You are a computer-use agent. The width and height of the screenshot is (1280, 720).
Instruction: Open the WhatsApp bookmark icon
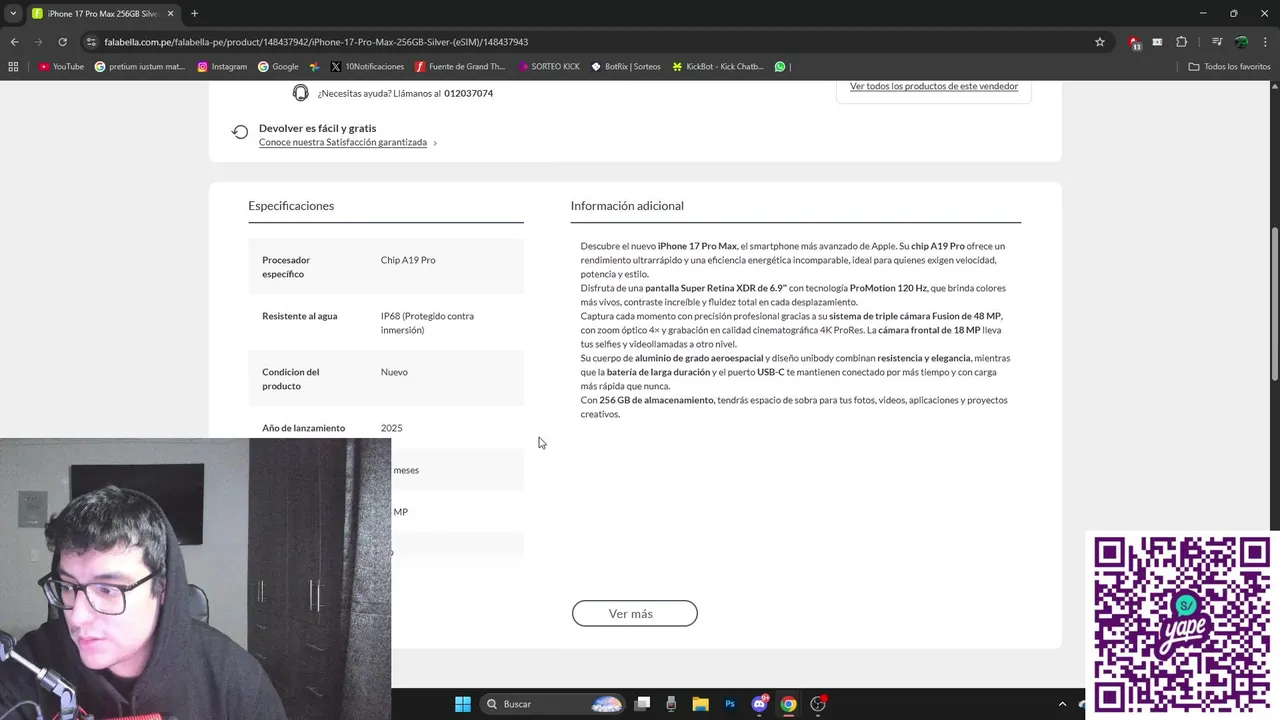tap(780, 67)
